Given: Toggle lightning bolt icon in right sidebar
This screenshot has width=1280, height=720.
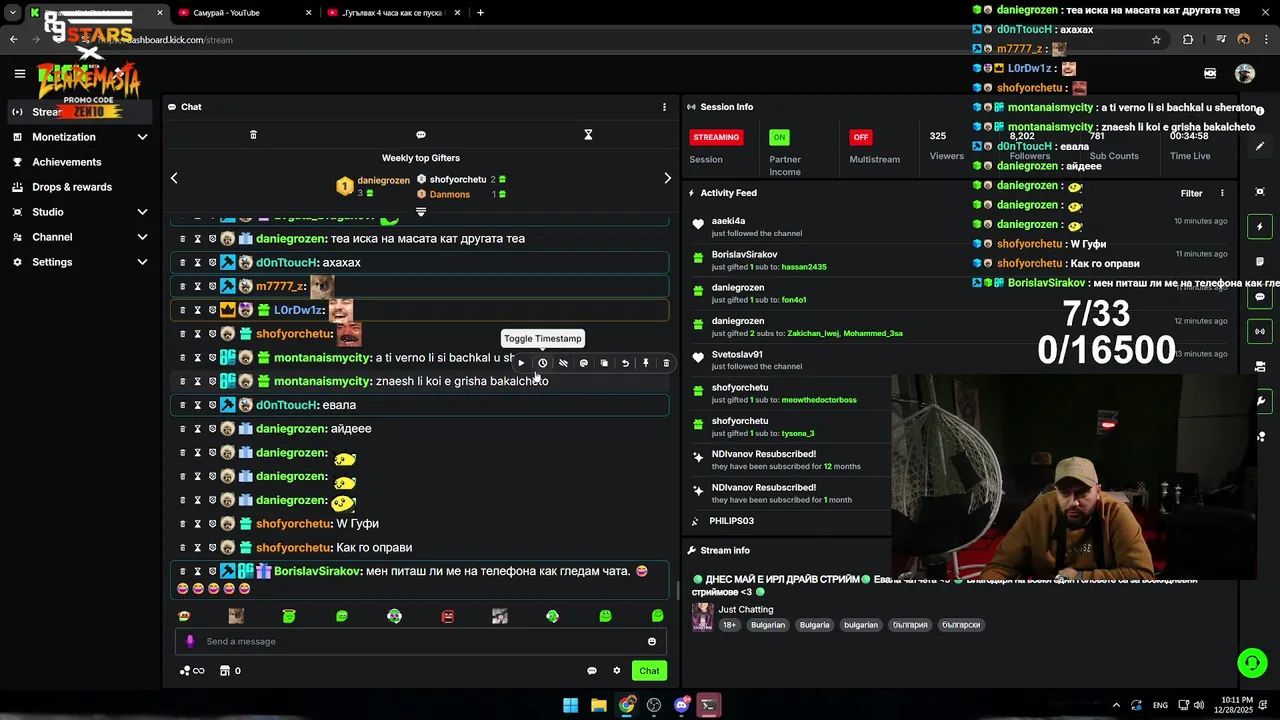Looking at the screenshot, I should pyautogui.click(x=1260, y=227).
